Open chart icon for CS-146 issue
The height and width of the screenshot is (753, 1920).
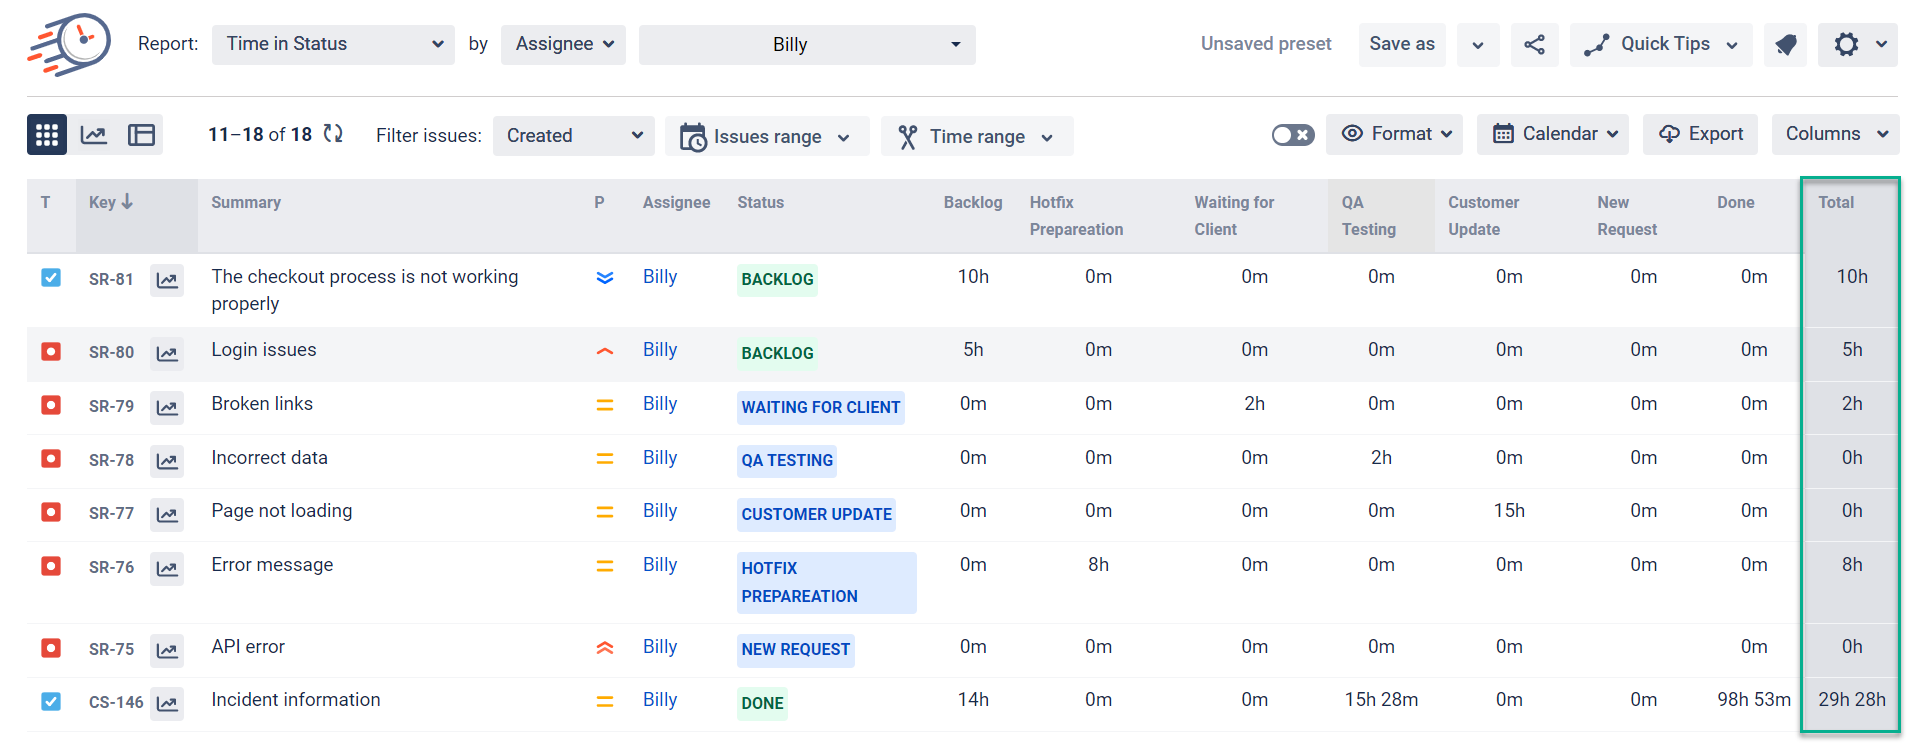167,704
